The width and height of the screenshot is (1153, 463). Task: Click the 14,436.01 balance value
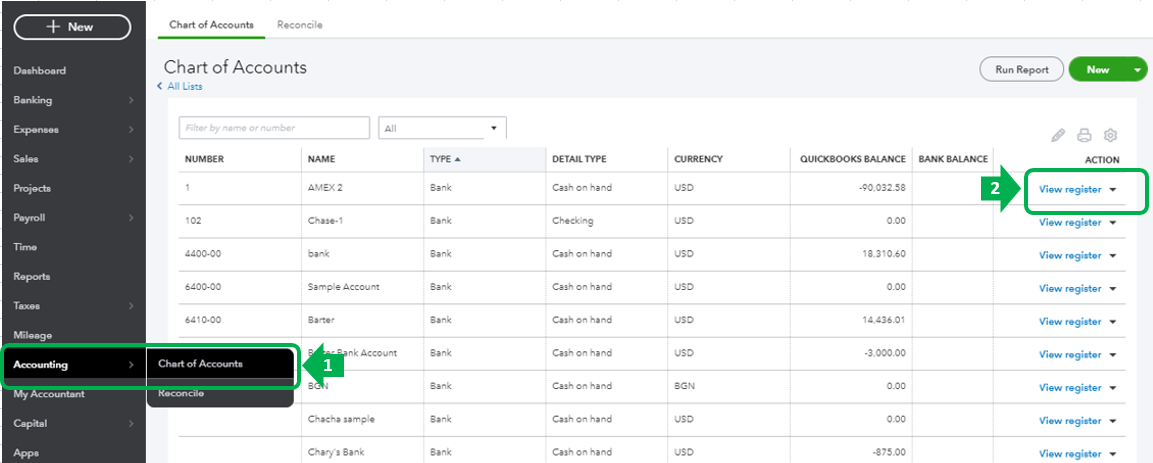(x=884, y=320)
